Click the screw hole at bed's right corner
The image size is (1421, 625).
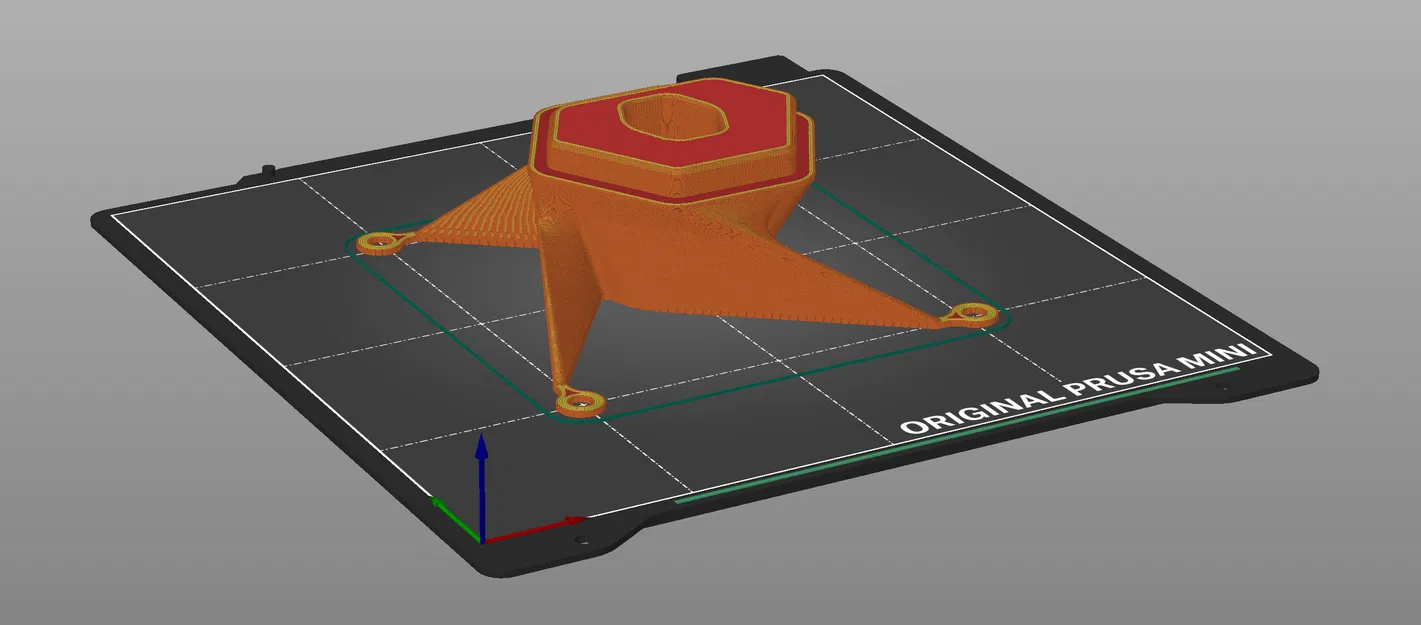[1217, 386]
